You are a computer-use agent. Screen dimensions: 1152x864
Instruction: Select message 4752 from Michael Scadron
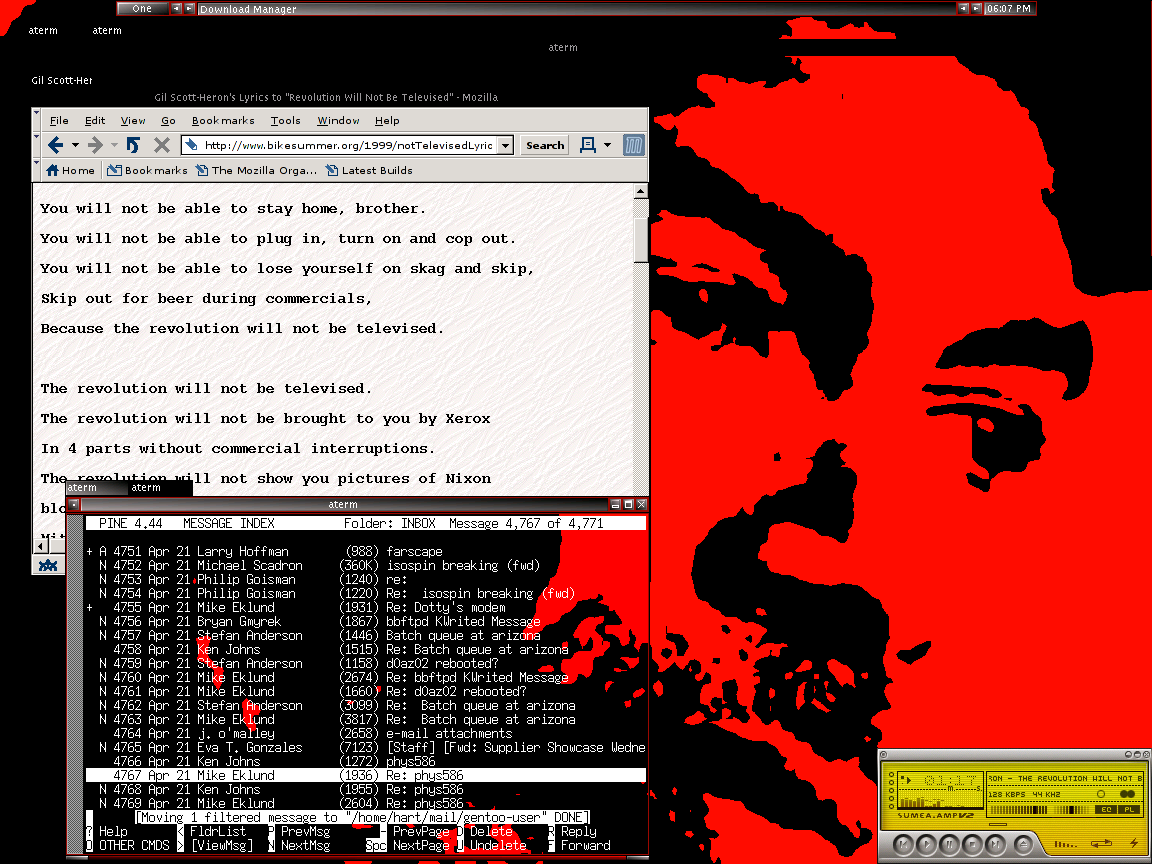[366, 565]
